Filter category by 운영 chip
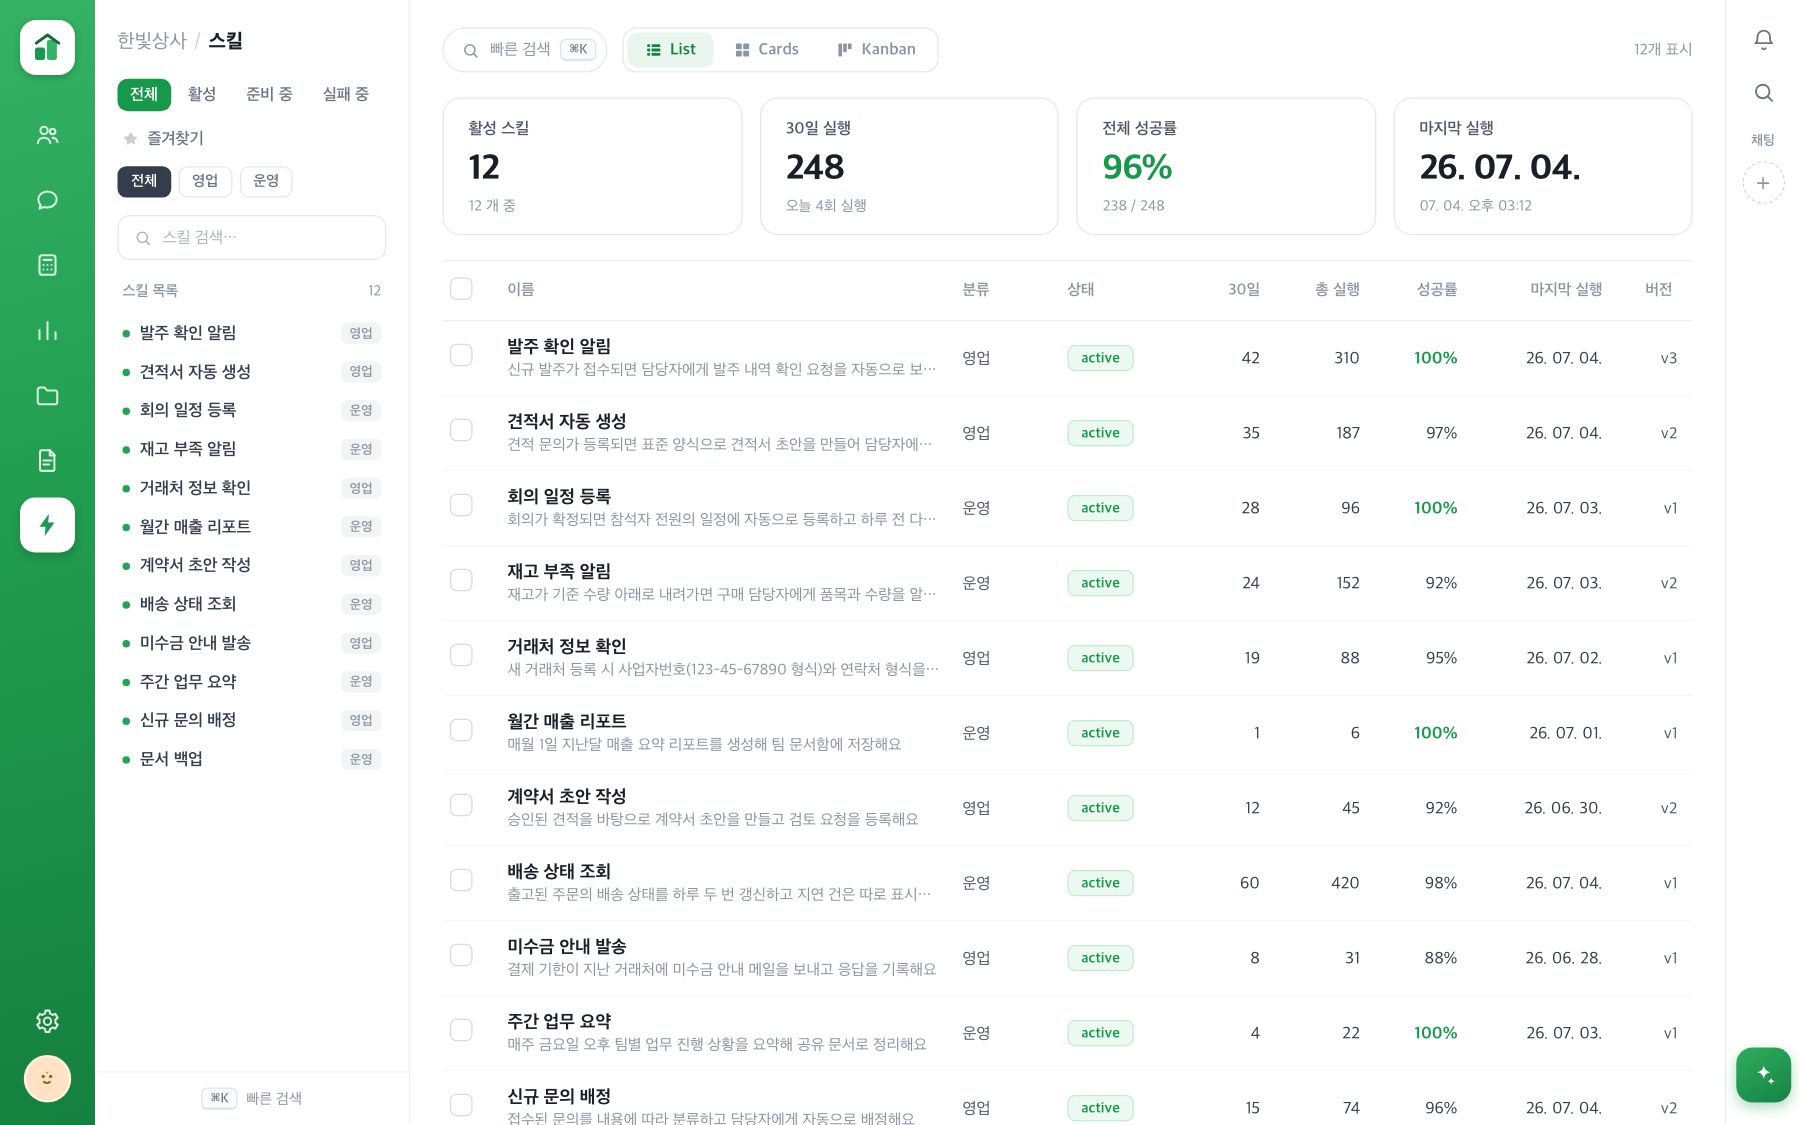This screenshot has height=1125, width=1800. (x=266, y=181)
